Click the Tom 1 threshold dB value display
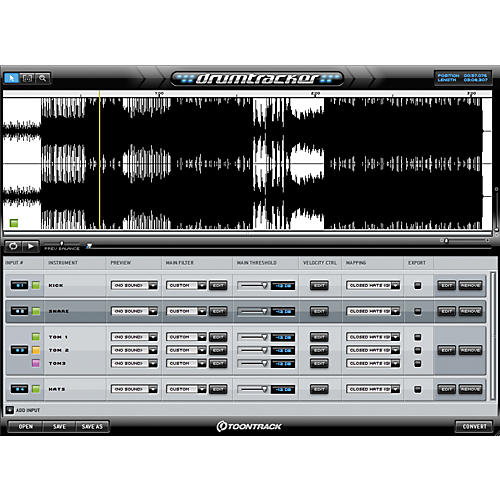 tap(283, 337)
